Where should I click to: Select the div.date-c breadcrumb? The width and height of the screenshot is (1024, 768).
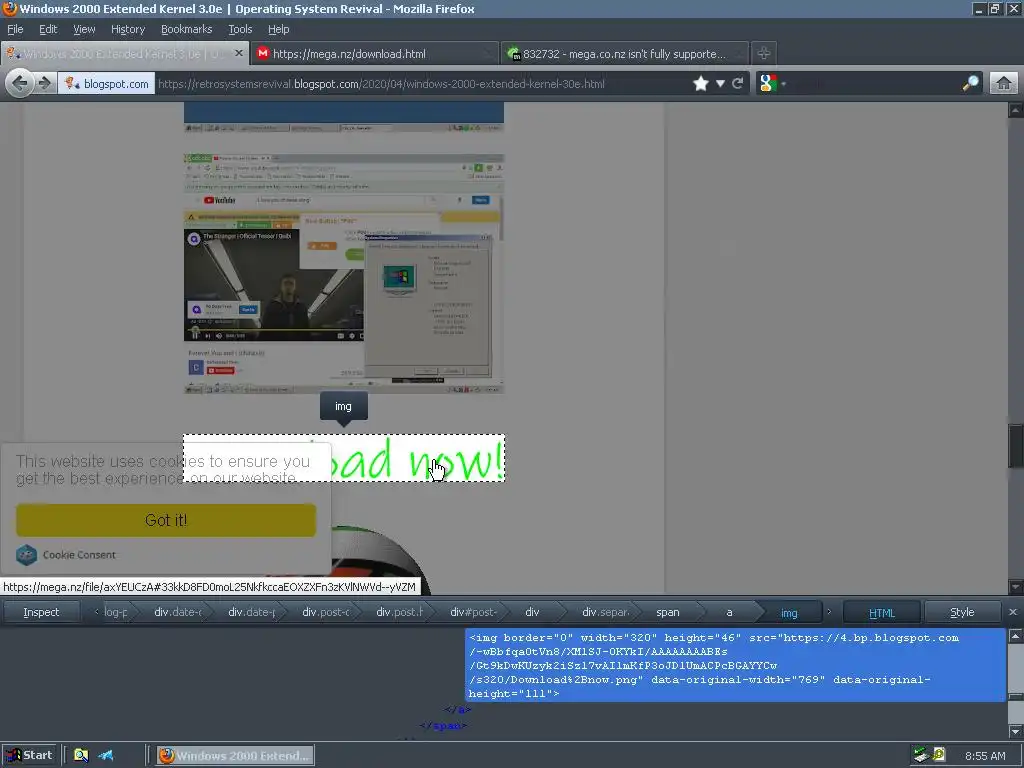pos(178,613)
